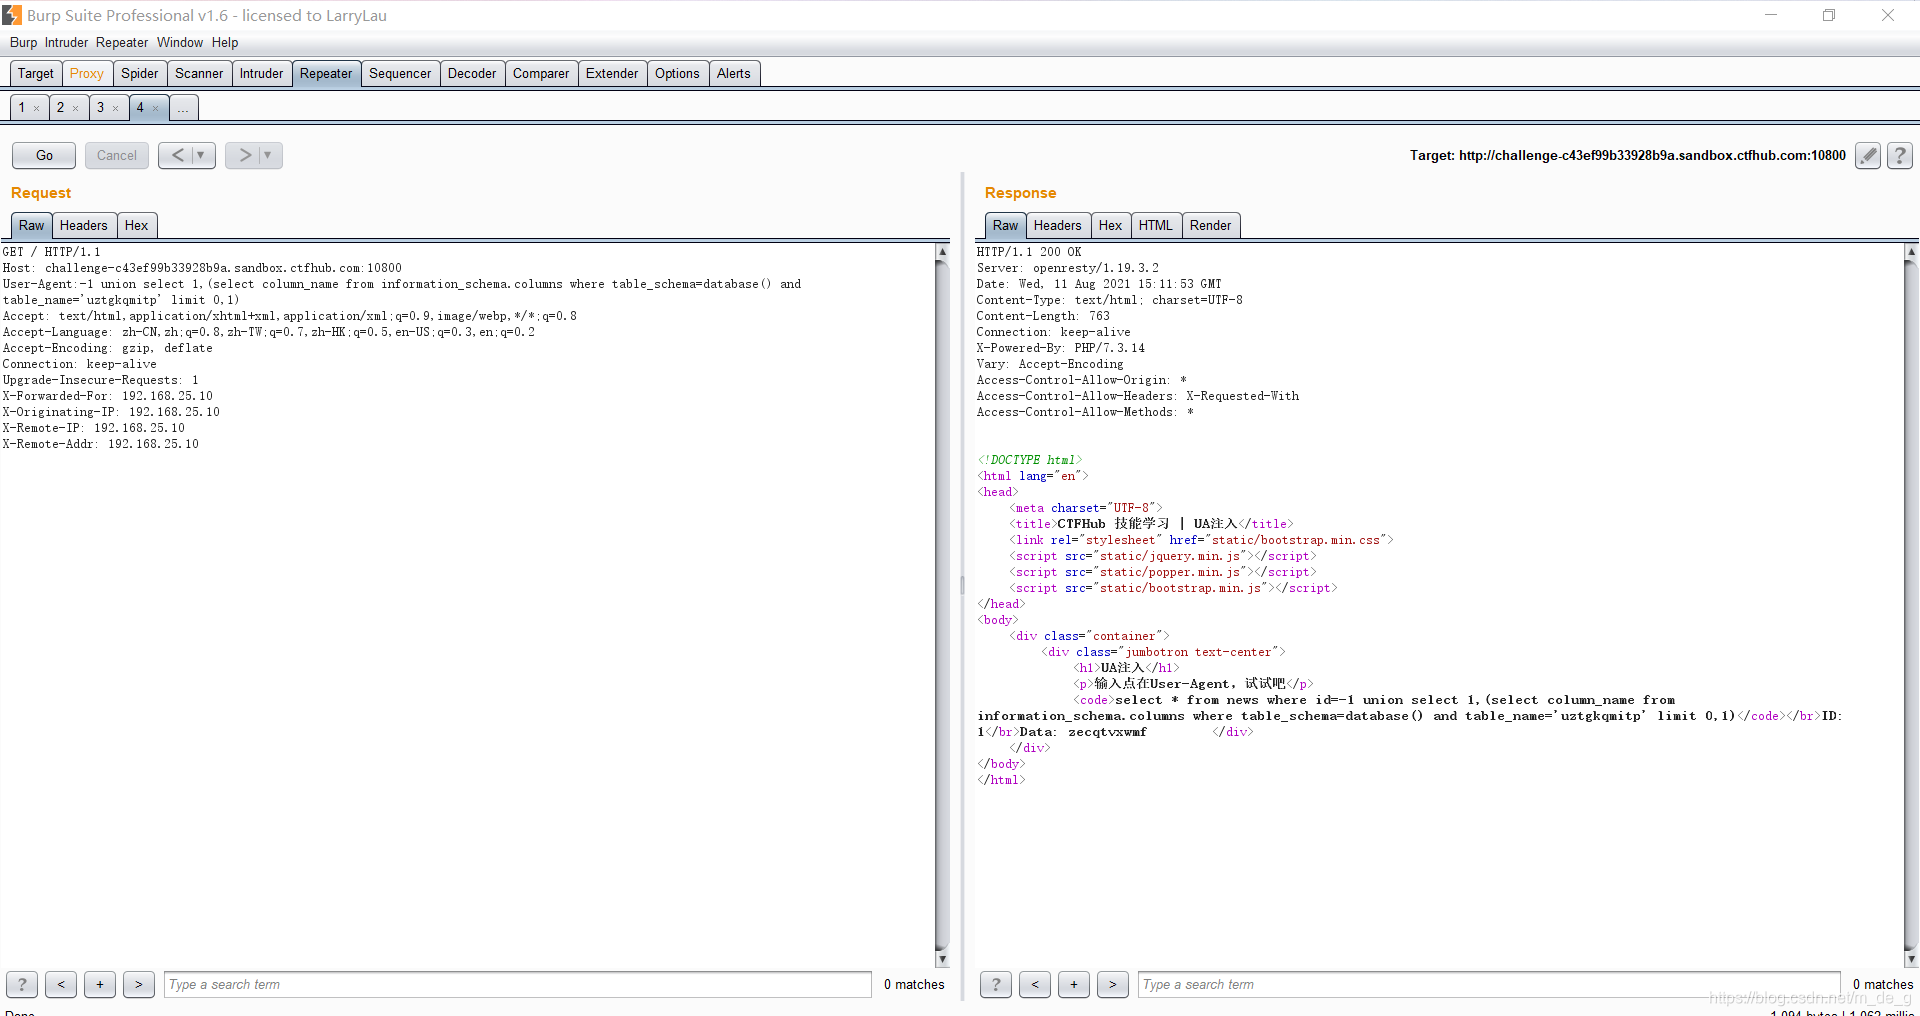Switch to the Target tool tab
Screen dimensions: 1920x1016
(36, 73)
